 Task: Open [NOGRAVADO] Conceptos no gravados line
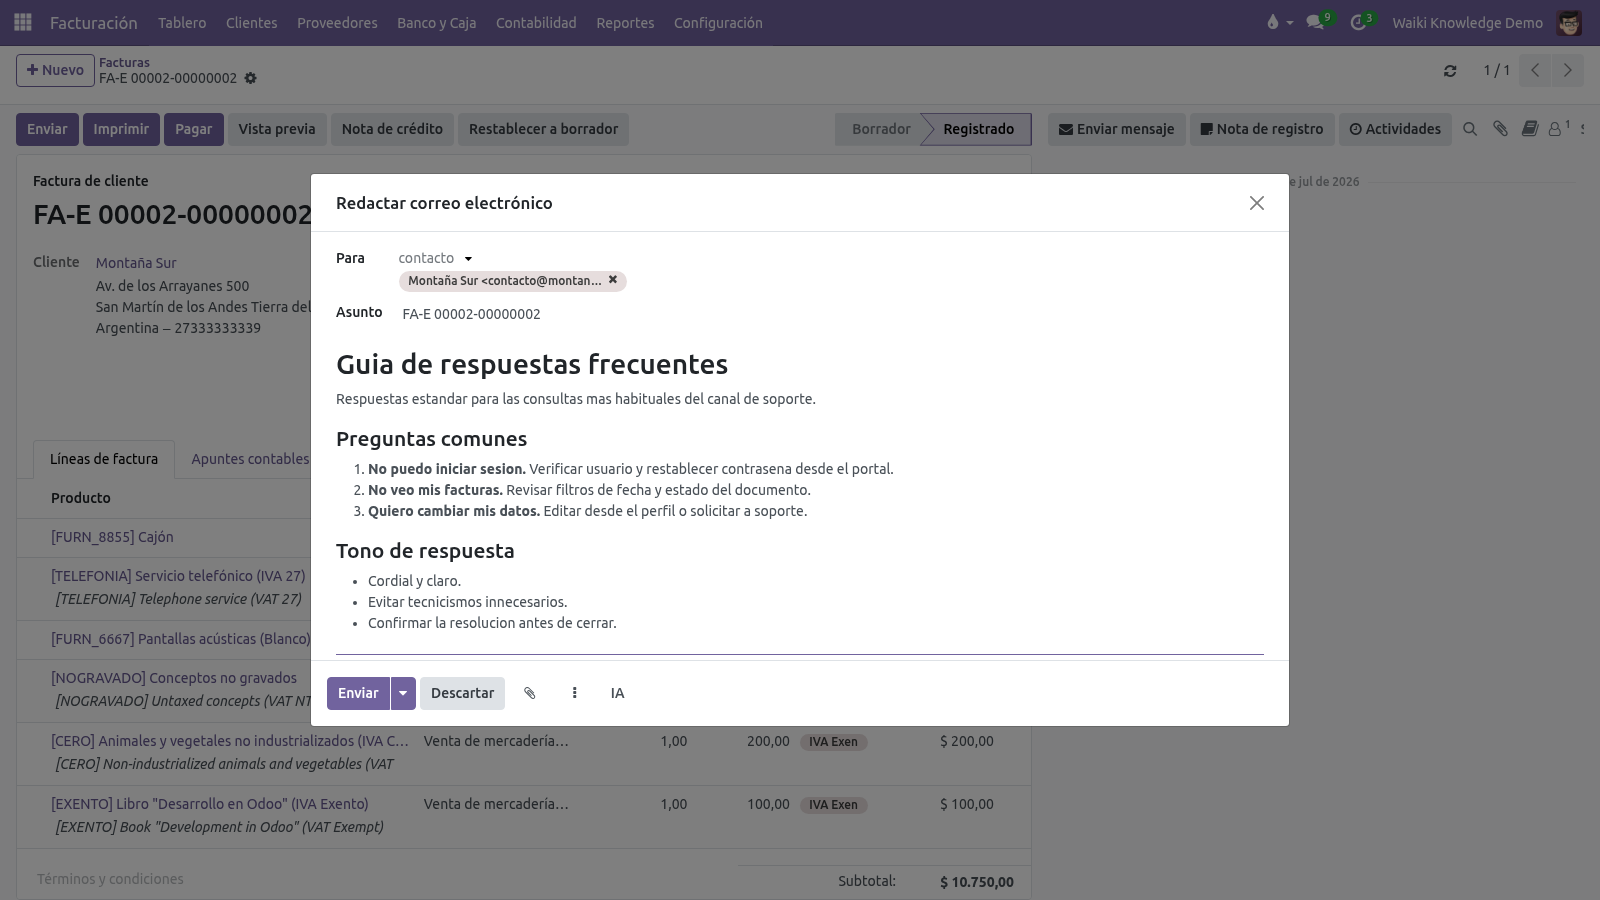pos(174,678)
